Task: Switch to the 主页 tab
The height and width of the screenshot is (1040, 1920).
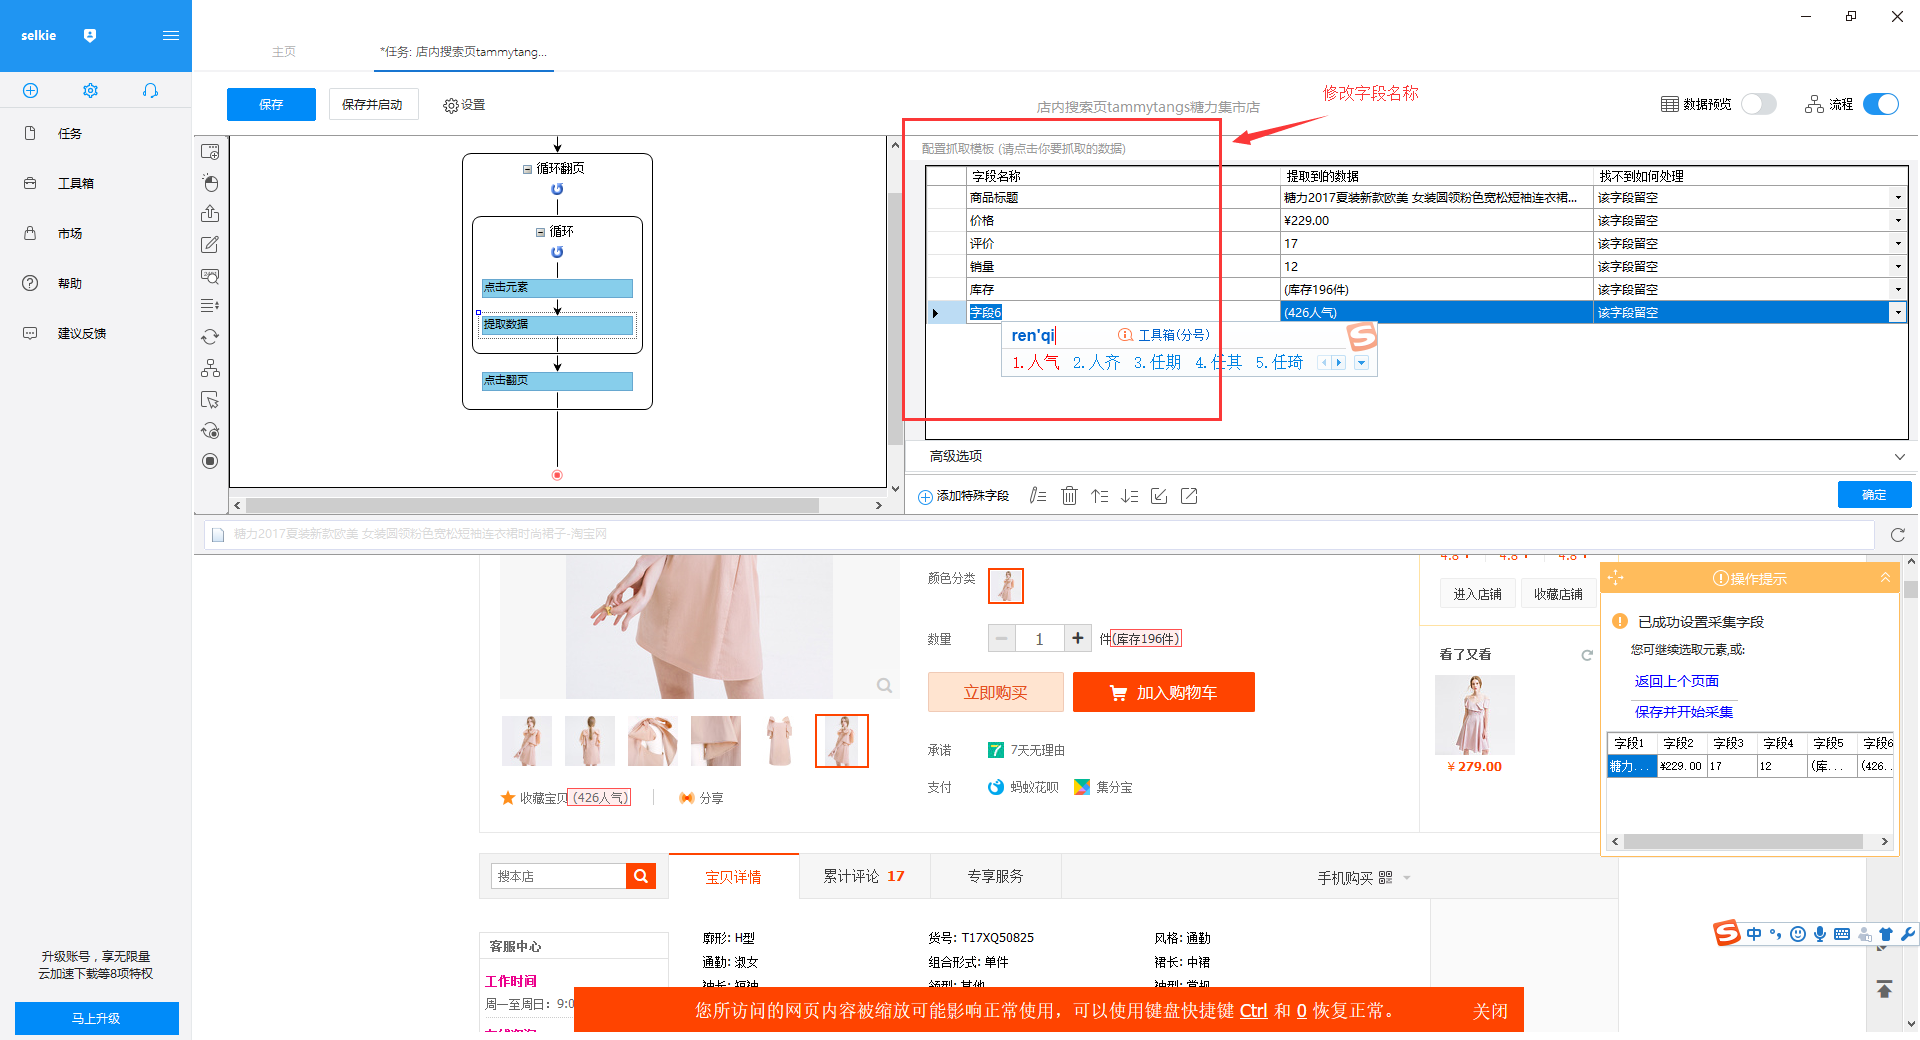Action: (284, 52)
